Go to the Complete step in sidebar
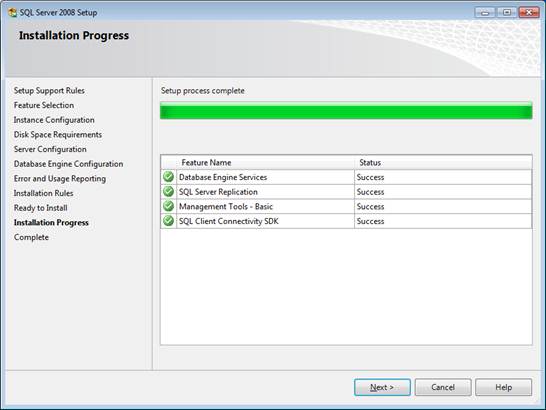546x410 pixels. point(31,237)
